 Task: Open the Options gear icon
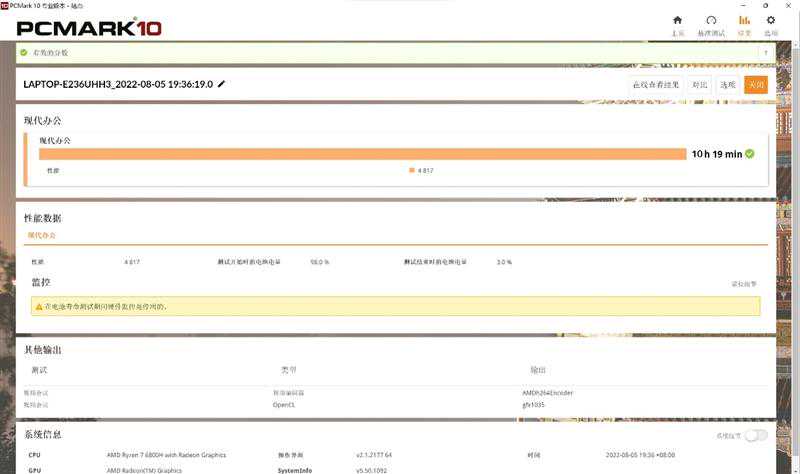click(x=771, y=21)
